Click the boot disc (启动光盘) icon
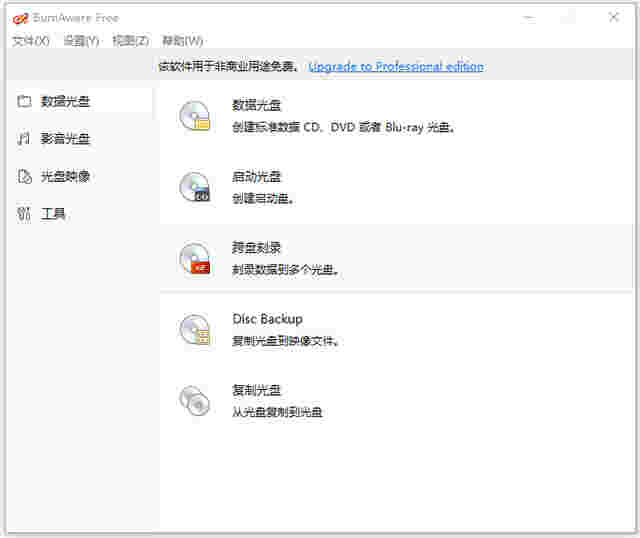Viewport: 640px width, 538px height. (195, 187)
